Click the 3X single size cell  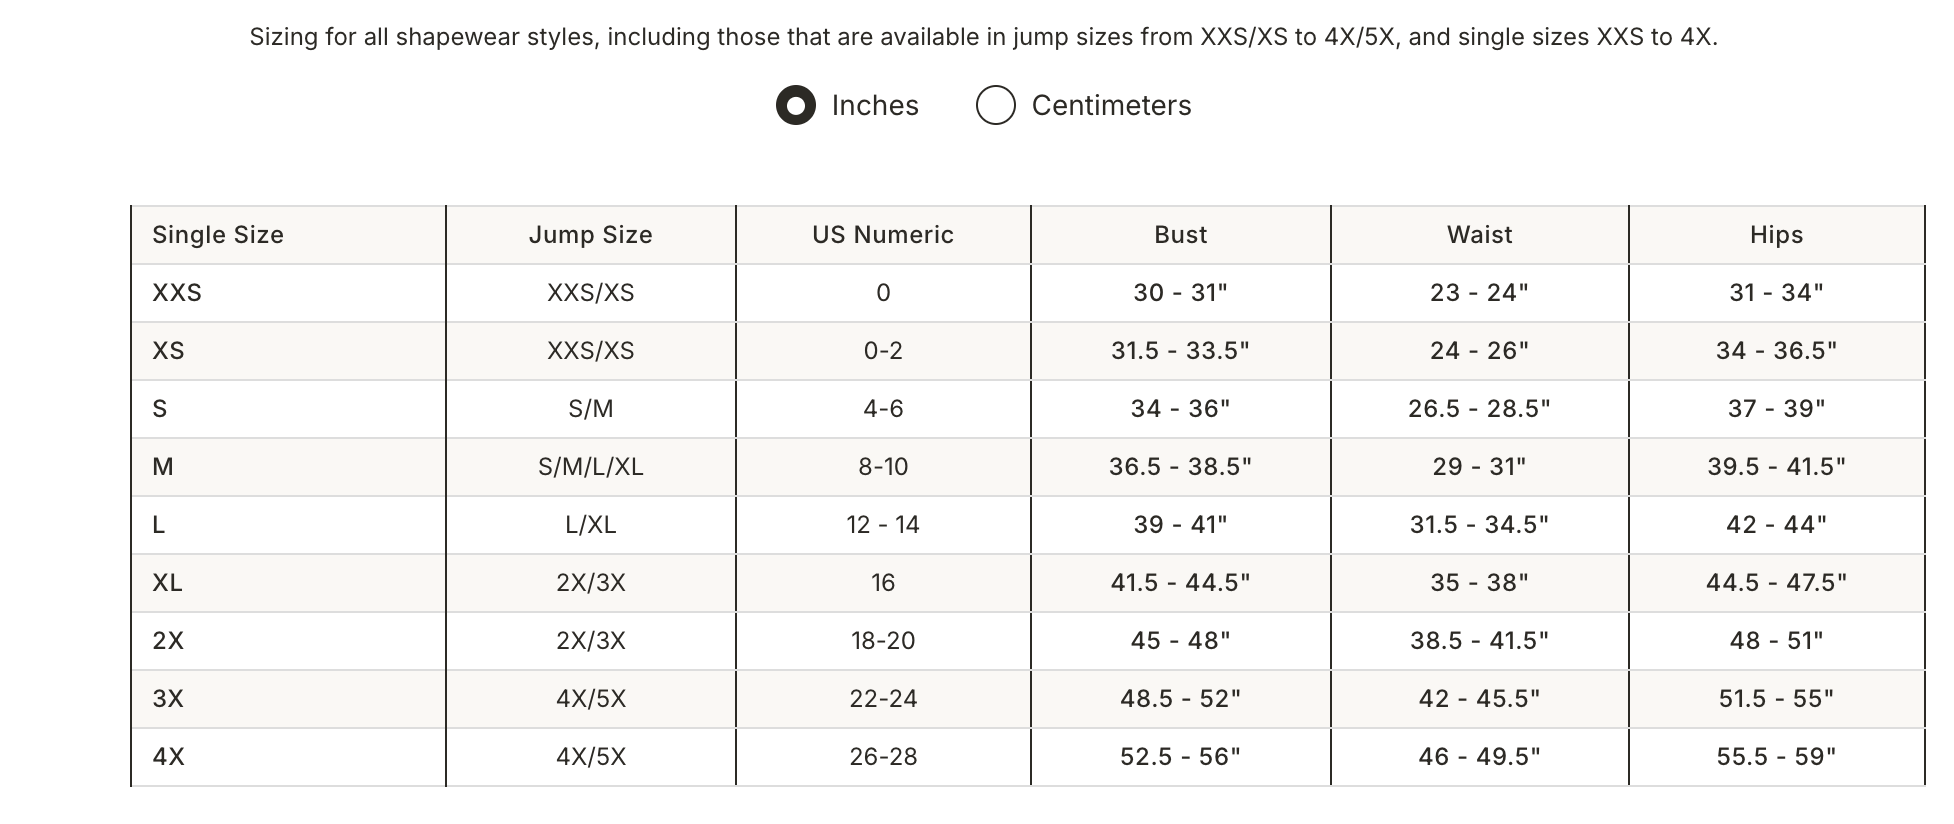(x=168, y=699)
